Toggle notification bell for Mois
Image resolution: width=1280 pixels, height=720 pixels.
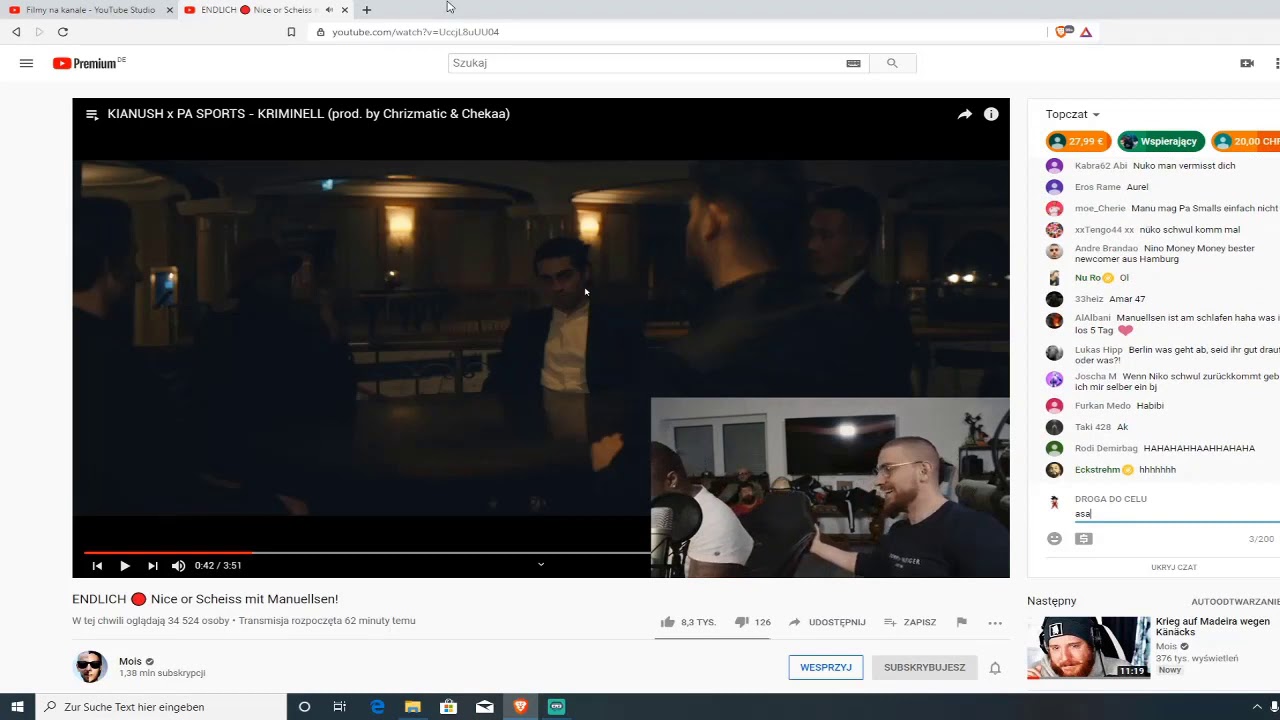(995, 668)
